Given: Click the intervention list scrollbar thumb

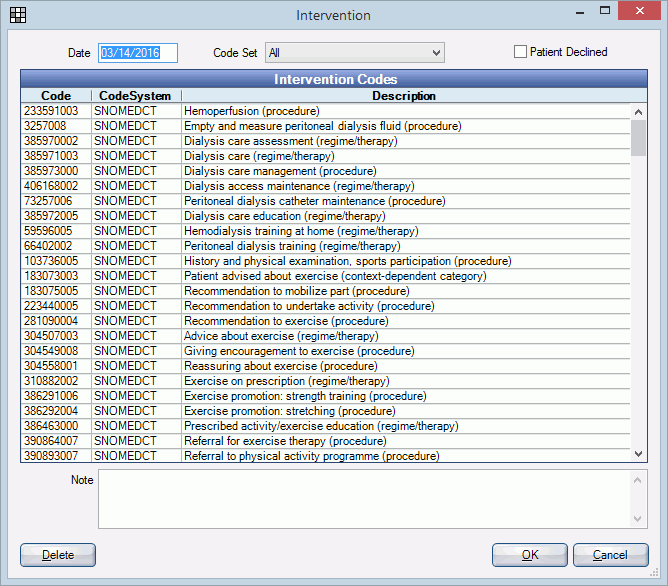Looking at the screenshot, I should pyautogui.click(x=638, y=137).
